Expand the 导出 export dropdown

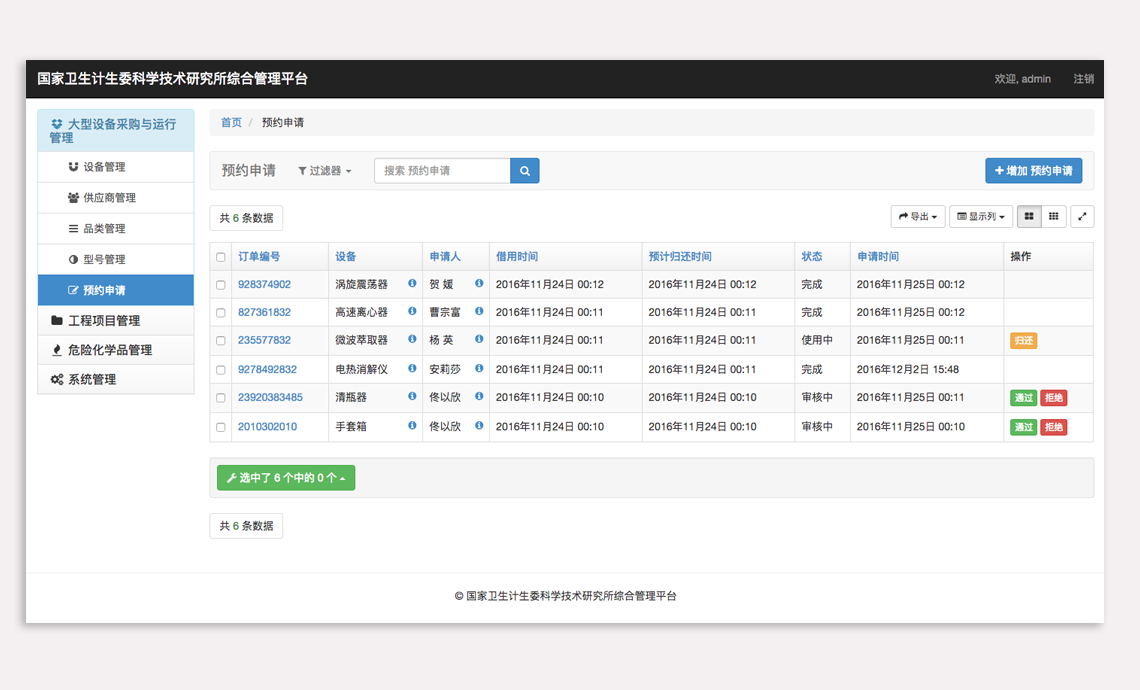click(917, 217)
